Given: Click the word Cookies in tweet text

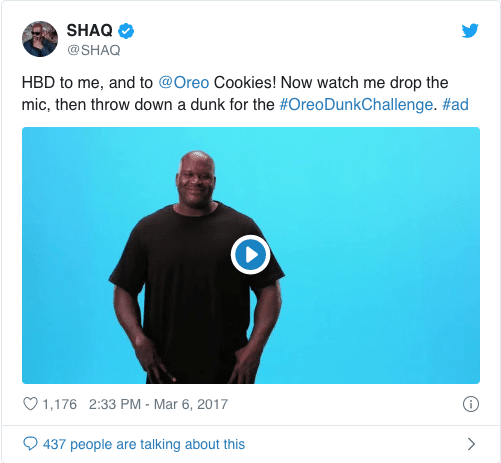Looking at the screenshot, I should [x=245, y=83].
